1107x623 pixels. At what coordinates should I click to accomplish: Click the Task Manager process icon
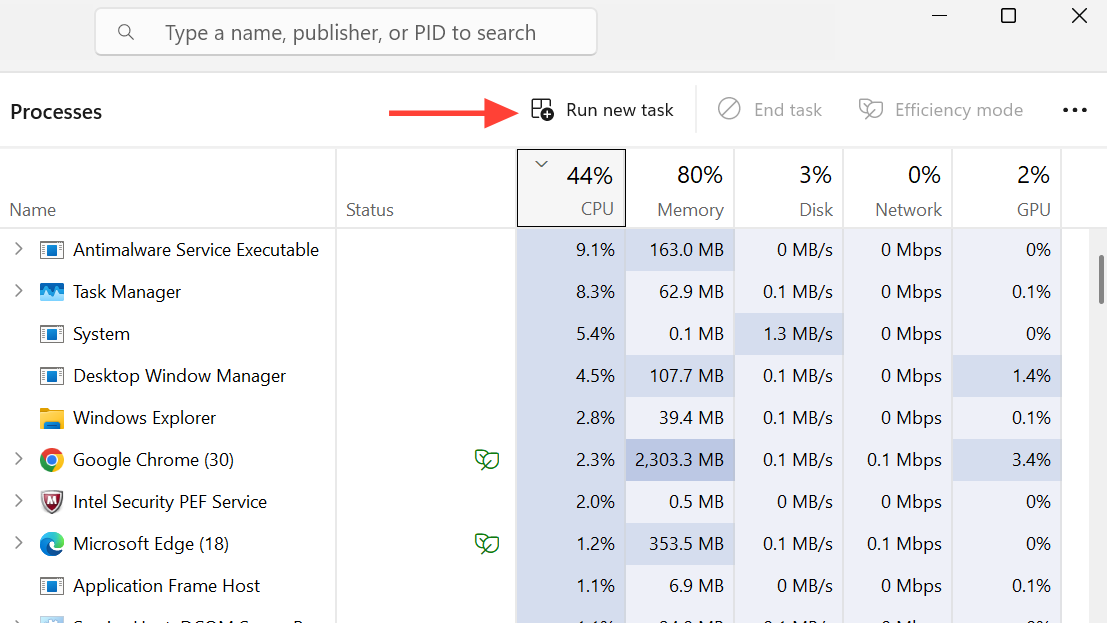[52, 292]
